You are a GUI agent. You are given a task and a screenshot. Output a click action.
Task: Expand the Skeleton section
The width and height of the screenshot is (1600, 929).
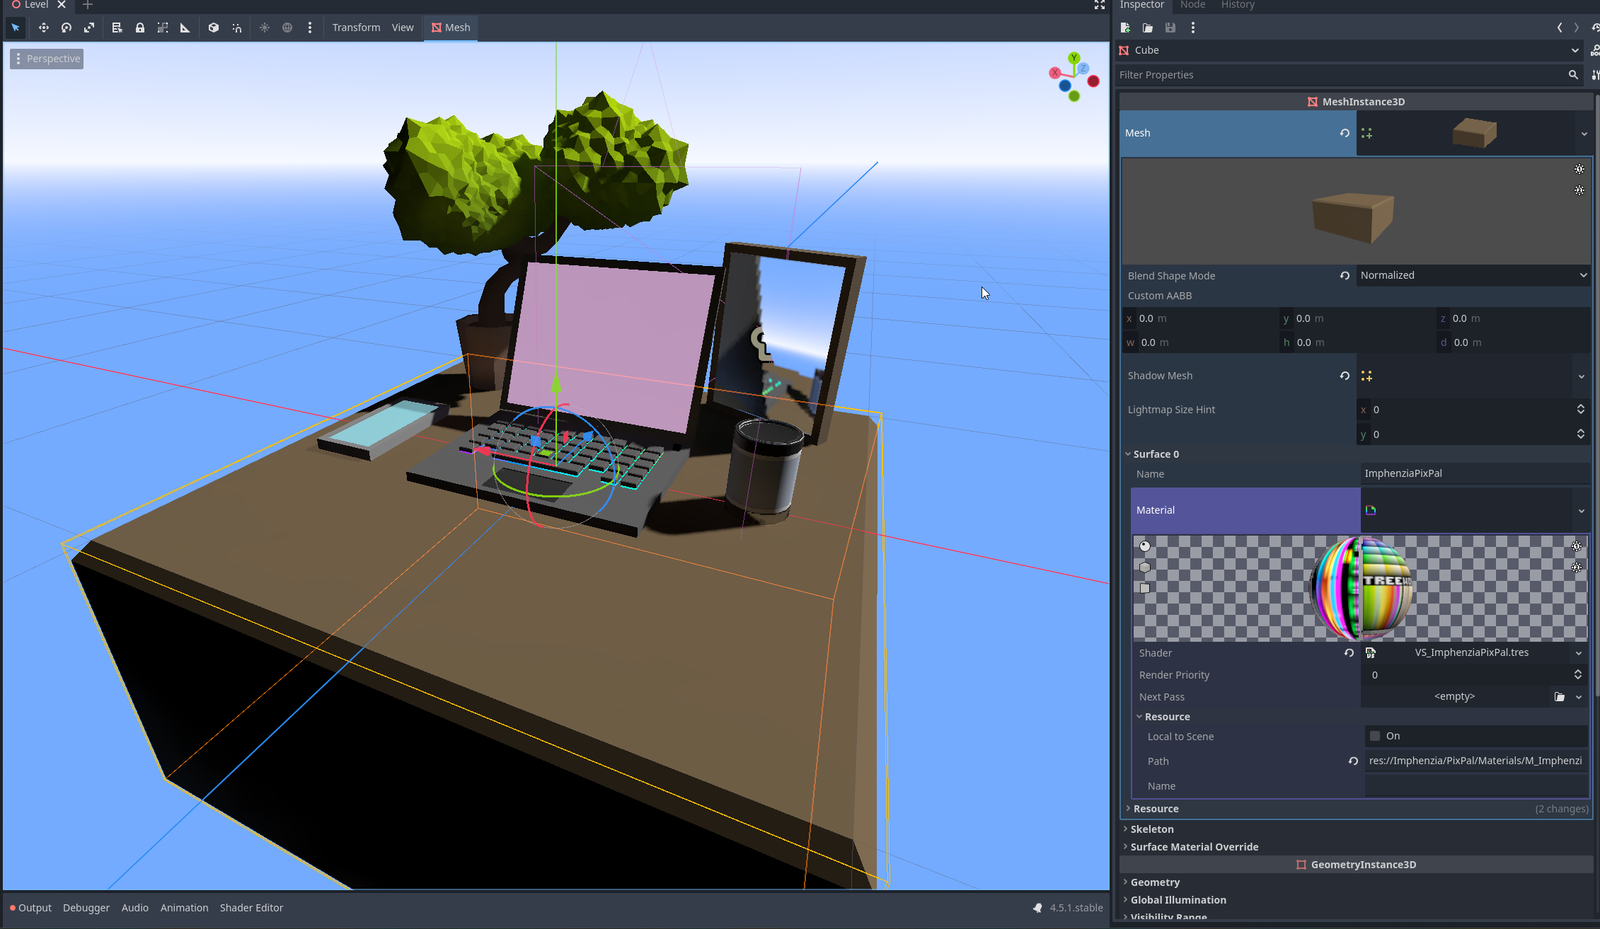[1152, 829]
